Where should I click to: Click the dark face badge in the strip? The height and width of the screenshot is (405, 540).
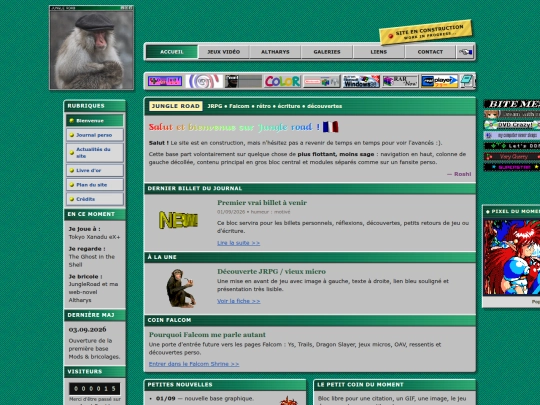243,81
